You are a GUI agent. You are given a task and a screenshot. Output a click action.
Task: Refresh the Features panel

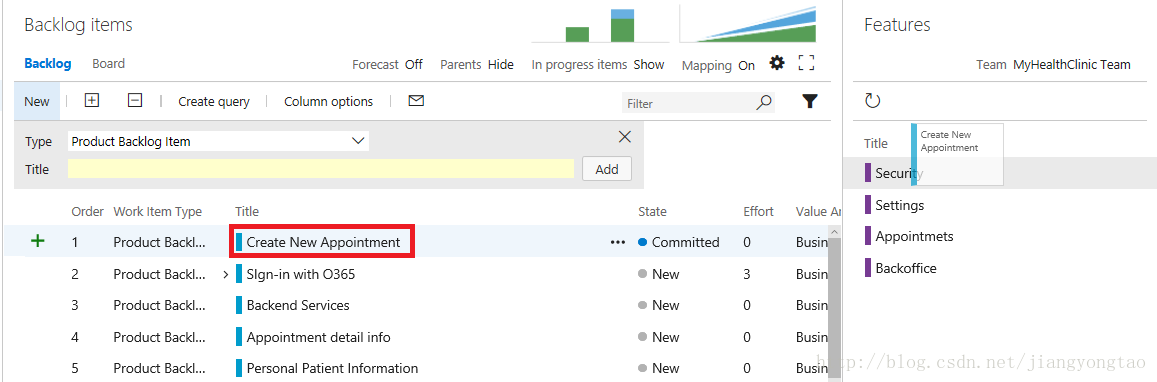[x=873, y=100]
